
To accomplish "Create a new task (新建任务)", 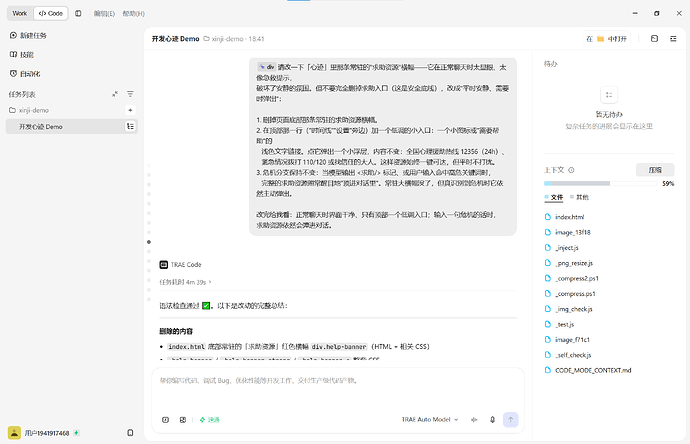I will pos(28,35).
